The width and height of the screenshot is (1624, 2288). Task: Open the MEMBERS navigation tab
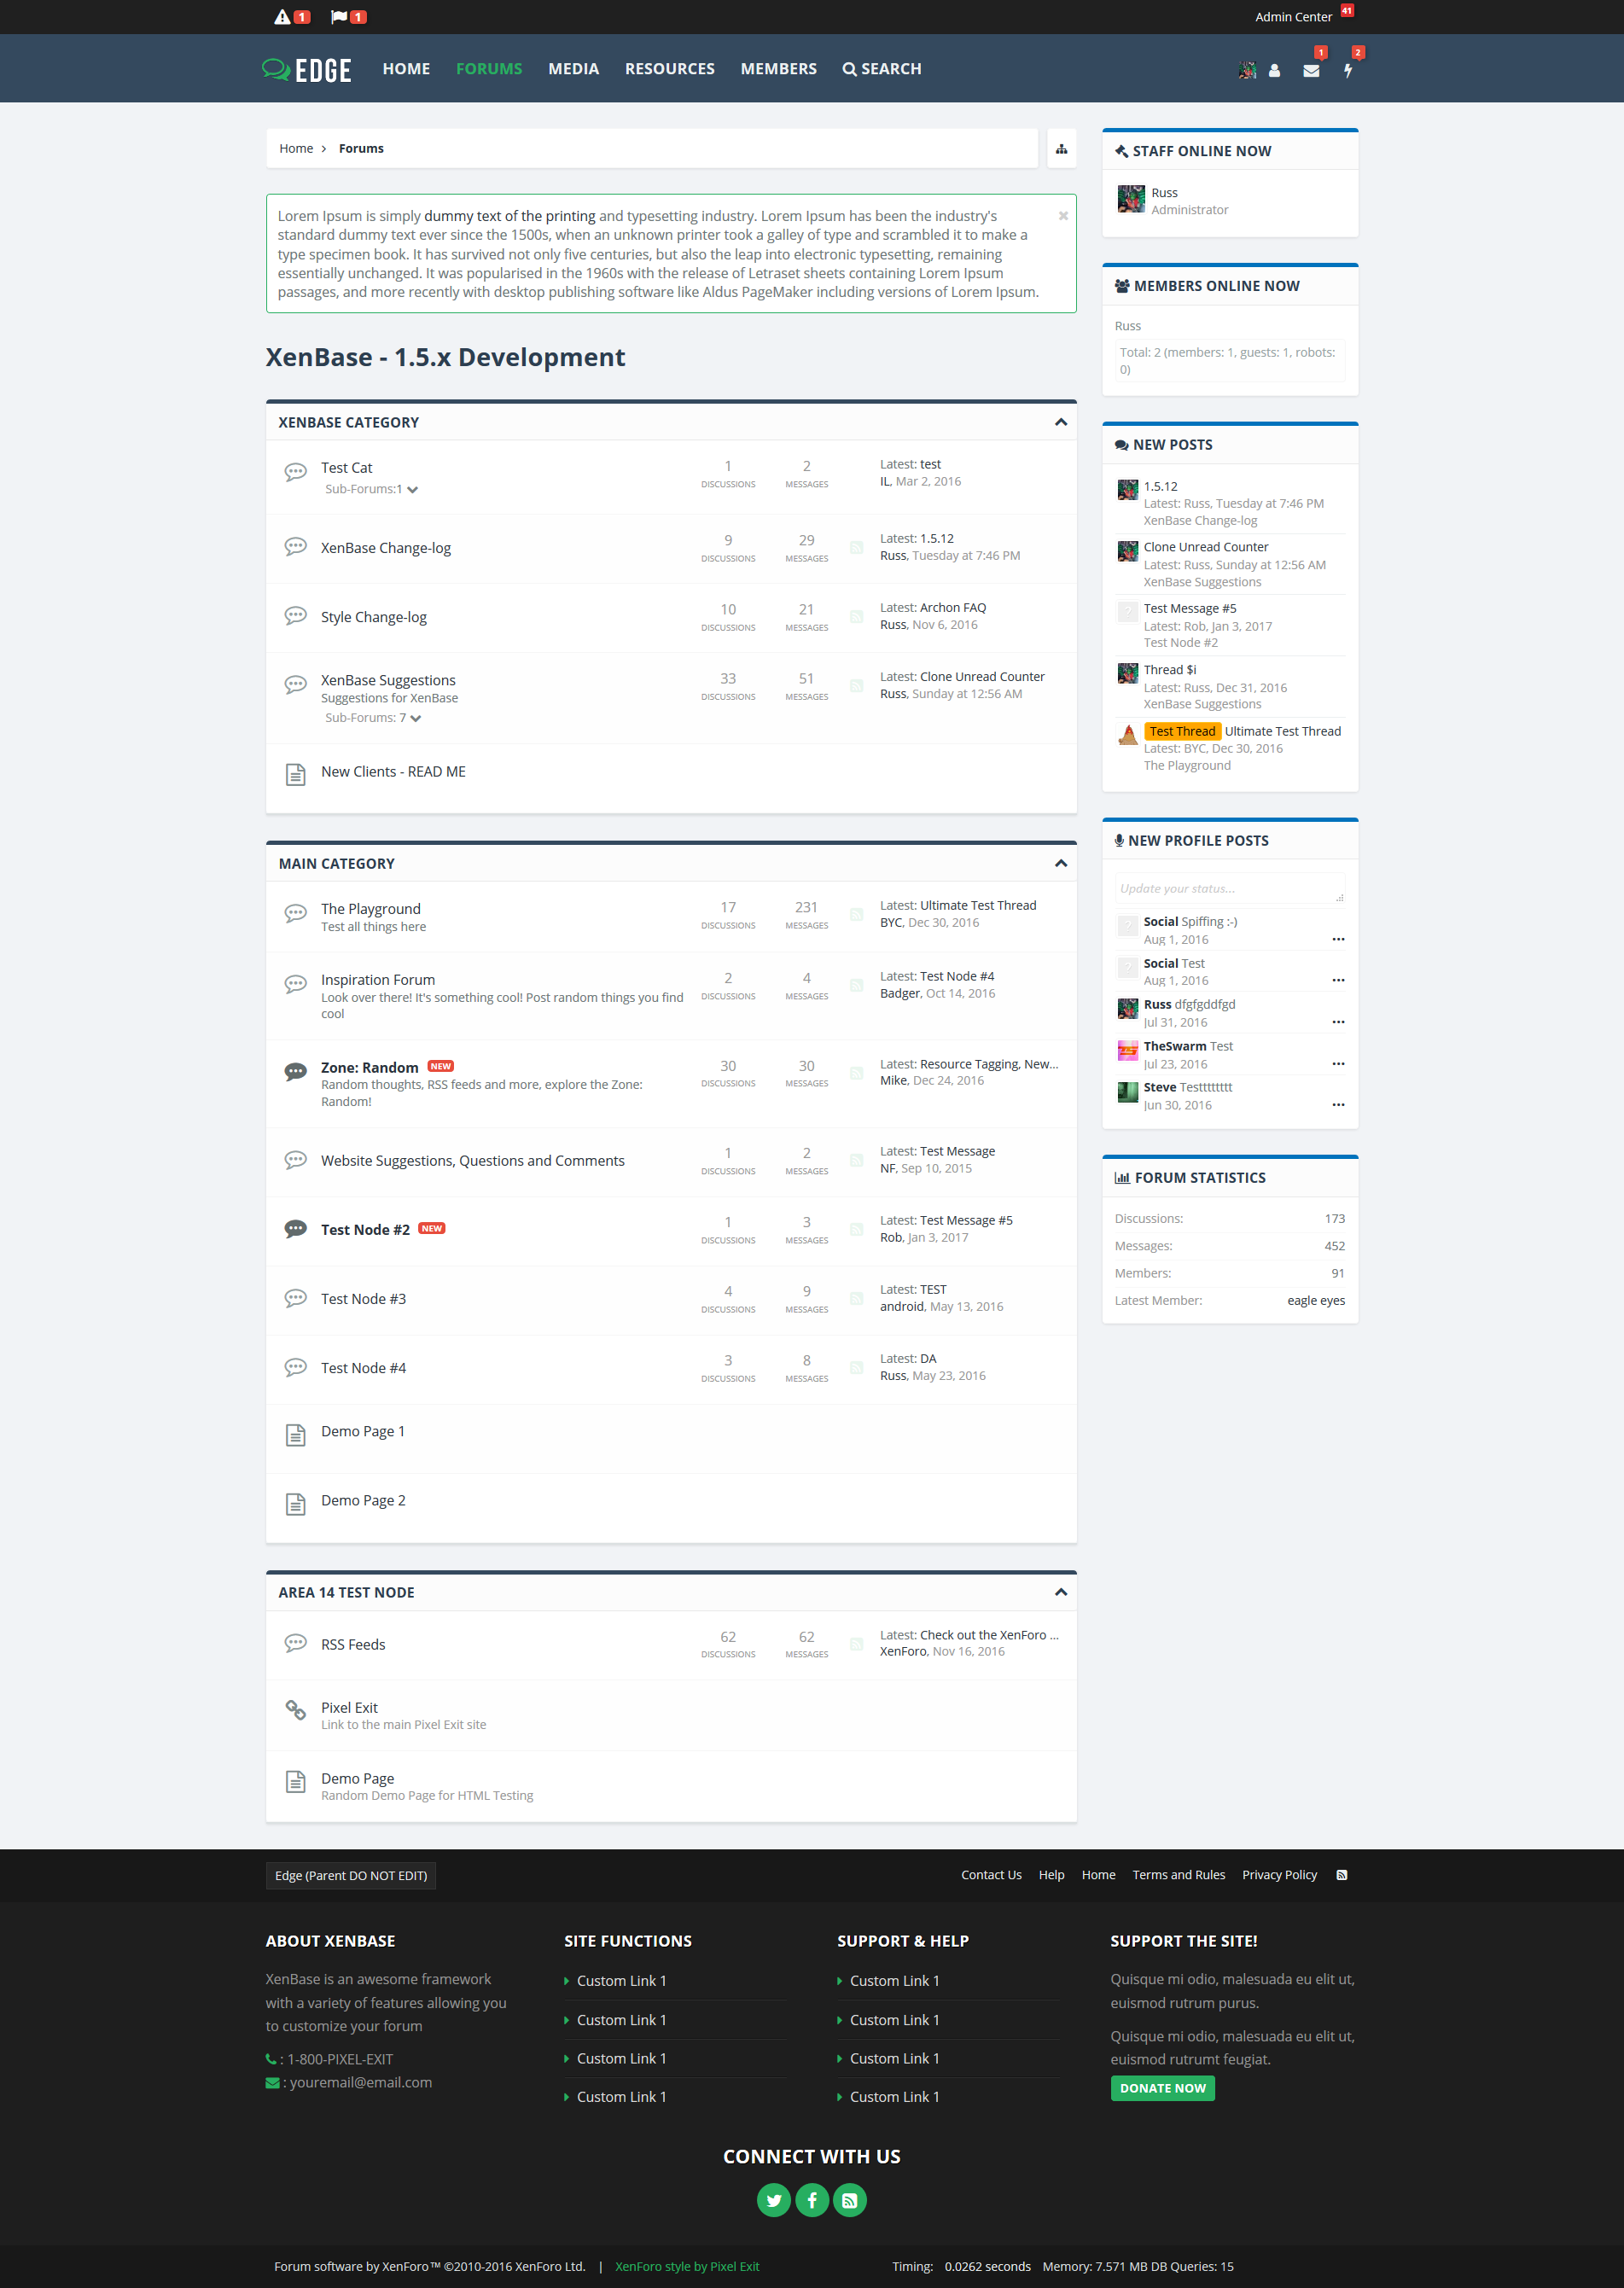point(778,69)
